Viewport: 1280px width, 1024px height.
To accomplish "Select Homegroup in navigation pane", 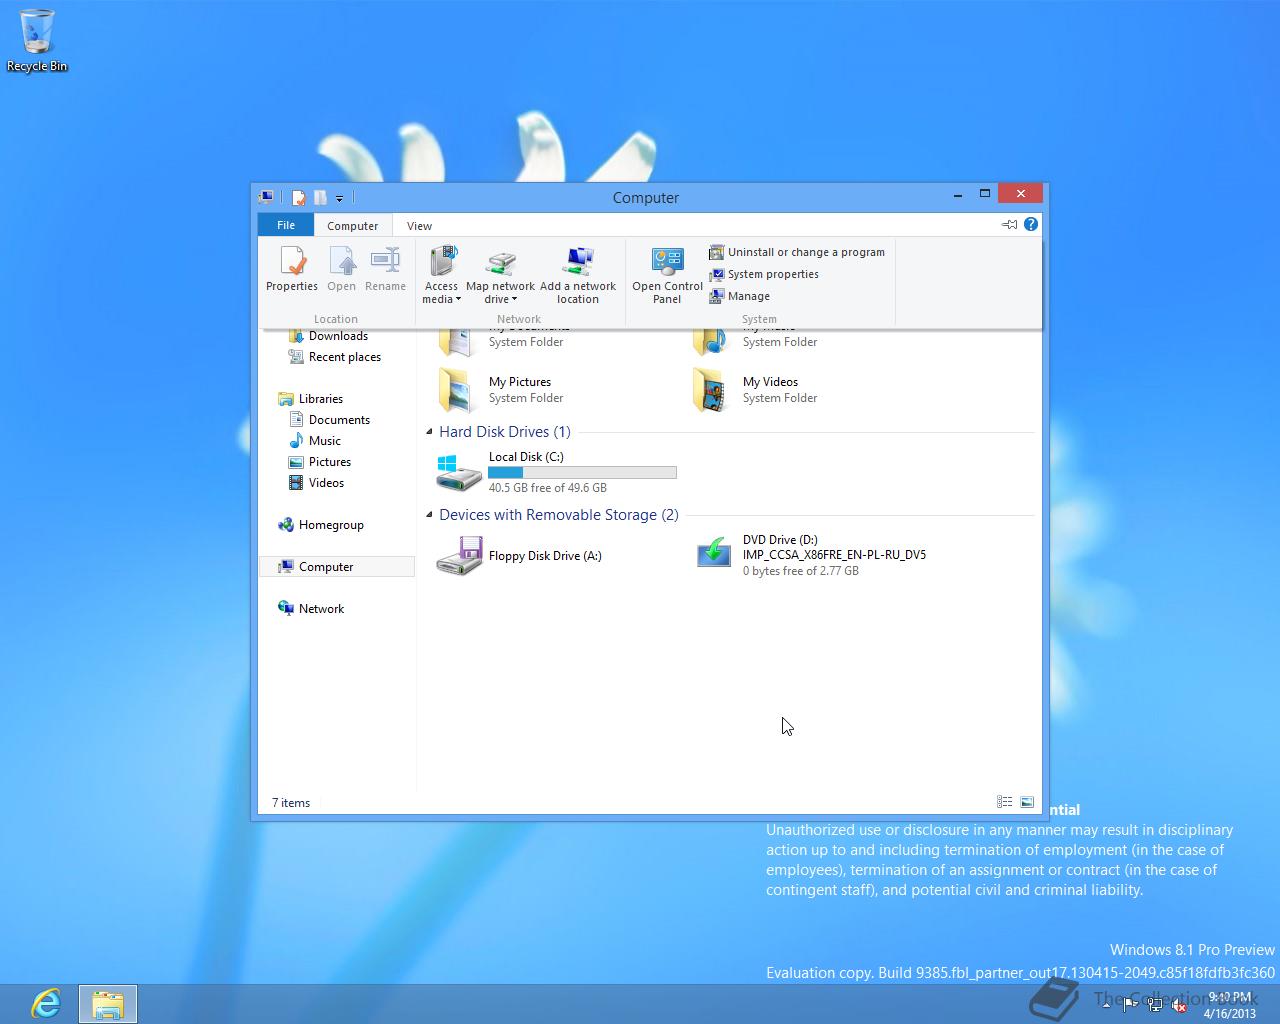I will click(x=330, y=525).
